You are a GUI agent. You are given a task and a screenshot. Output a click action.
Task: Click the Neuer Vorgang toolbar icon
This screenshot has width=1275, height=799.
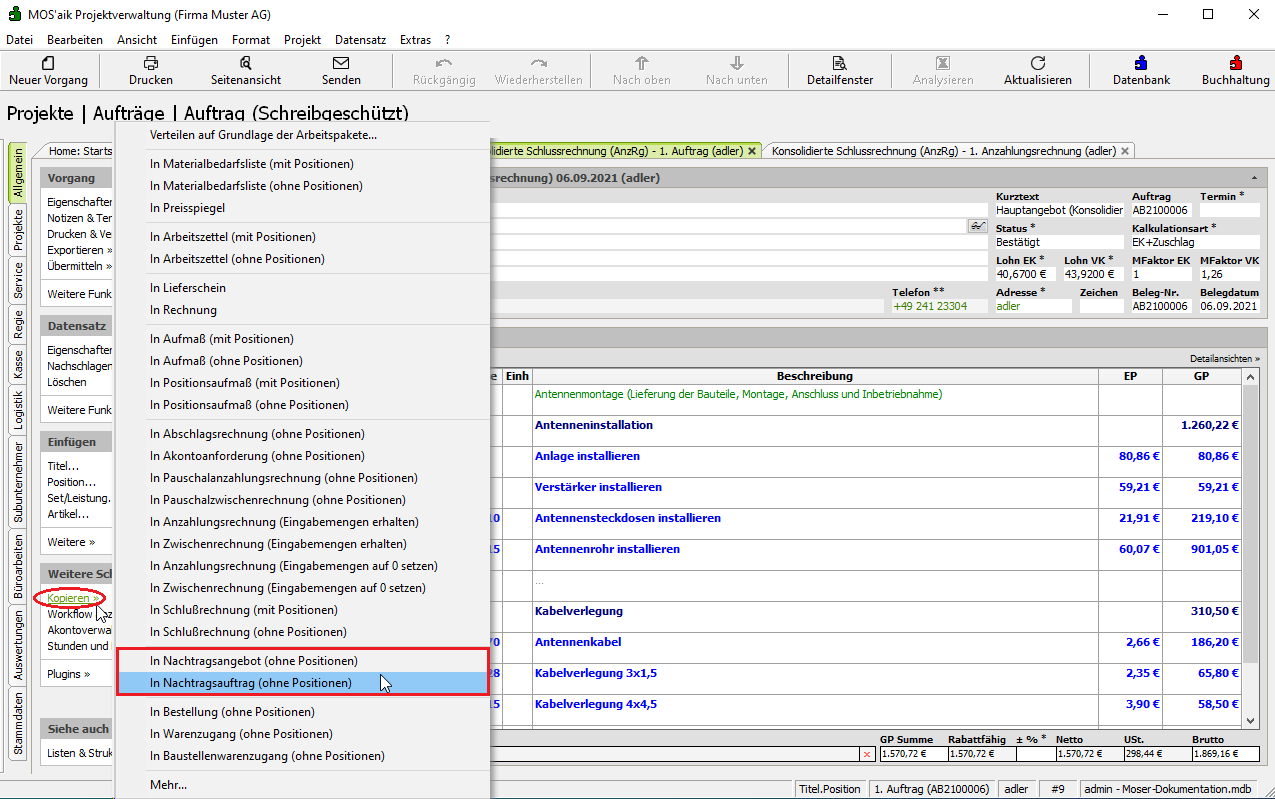point(48,70)
